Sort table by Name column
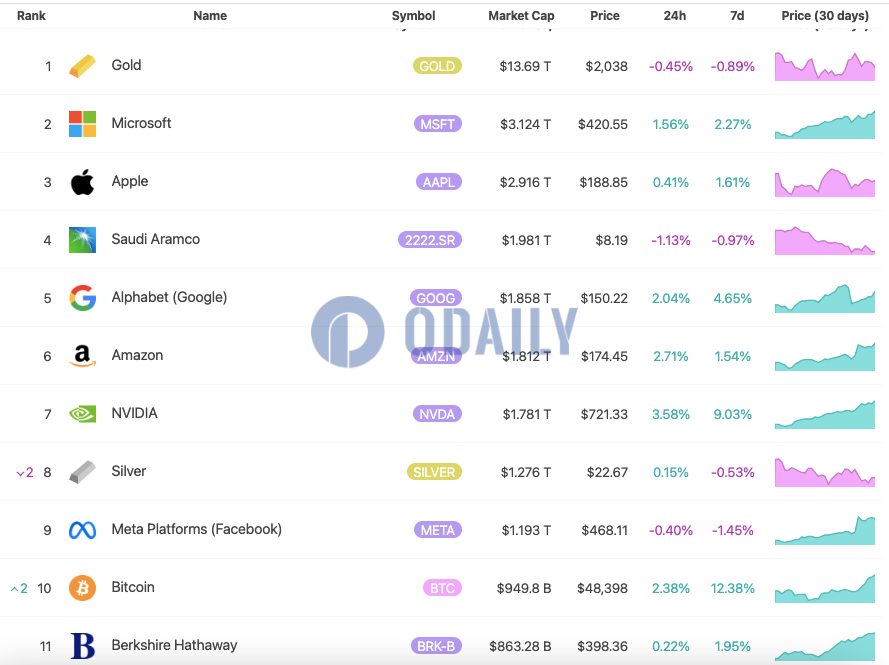 click(210, 16)
